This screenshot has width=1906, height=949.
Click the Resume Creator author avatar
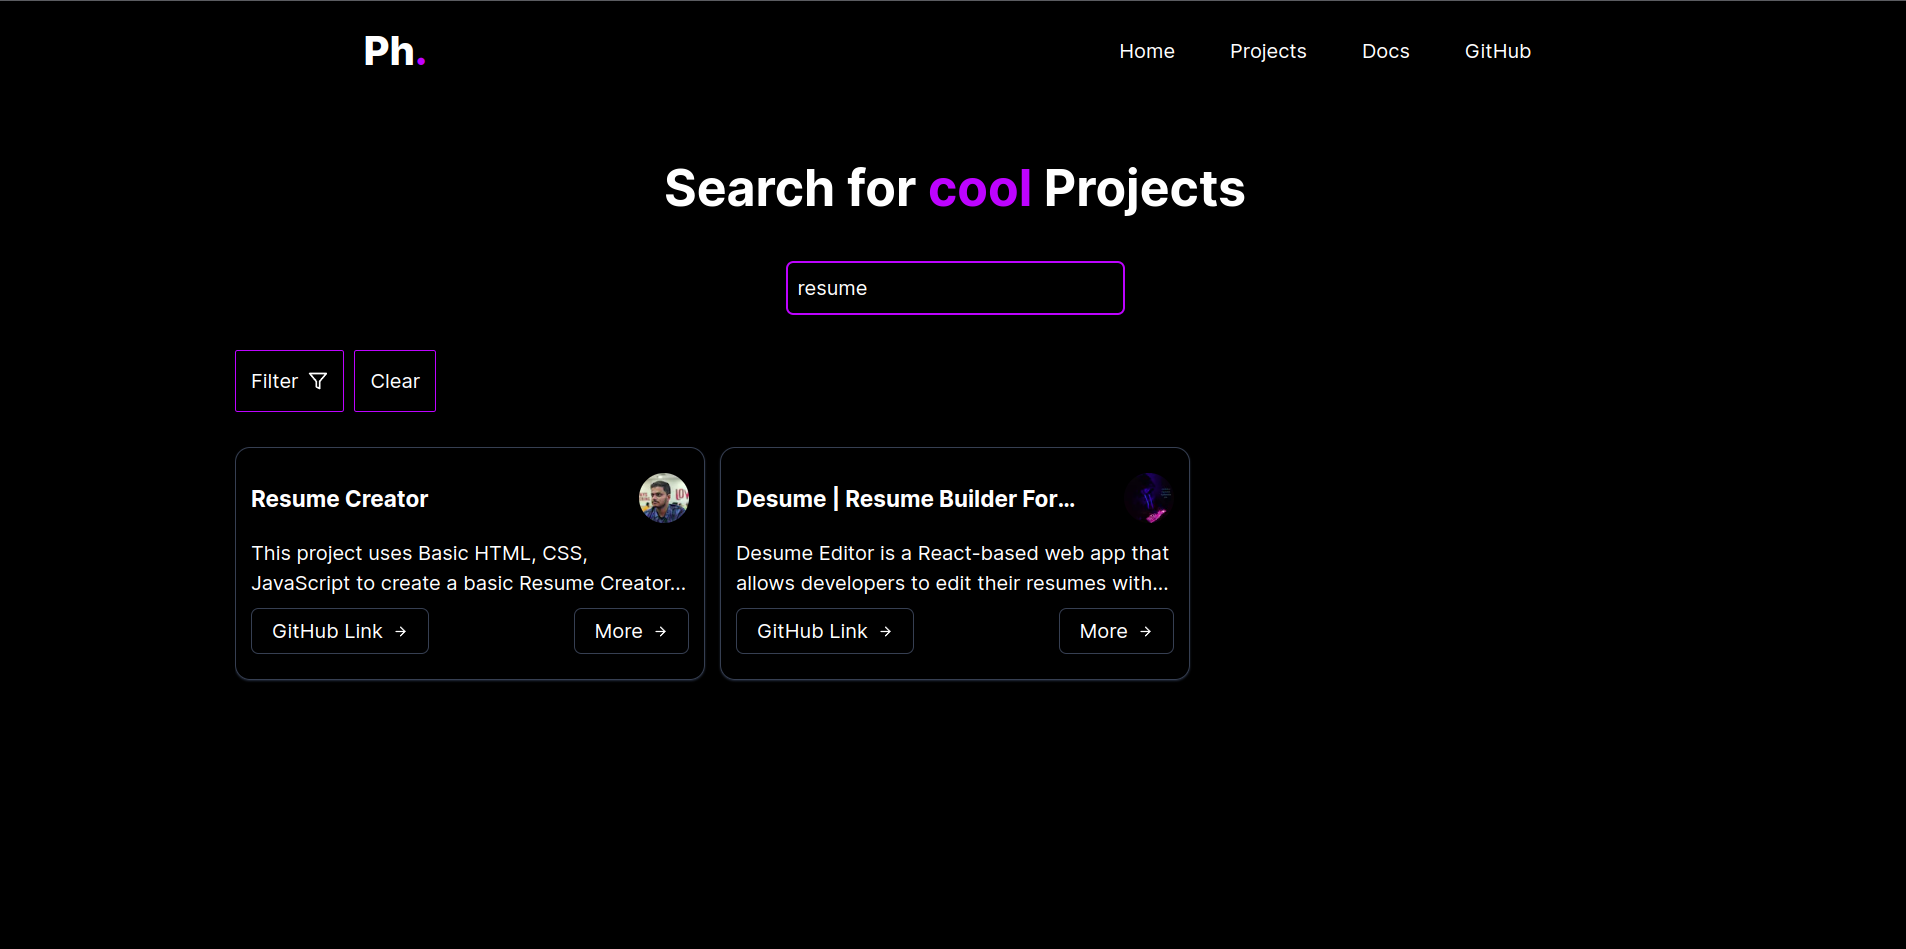click(x=663, y=498)
